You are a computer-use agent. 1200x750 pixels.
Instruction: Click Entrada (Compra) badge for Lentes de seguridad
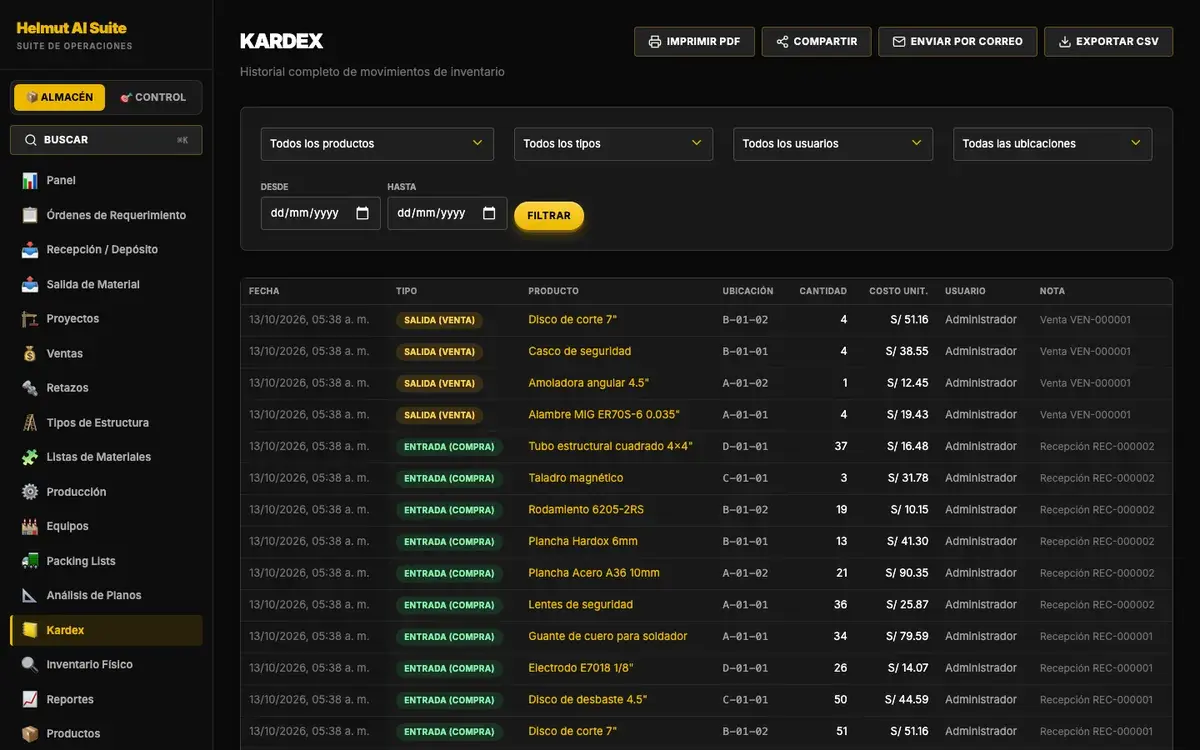point(449,605)
